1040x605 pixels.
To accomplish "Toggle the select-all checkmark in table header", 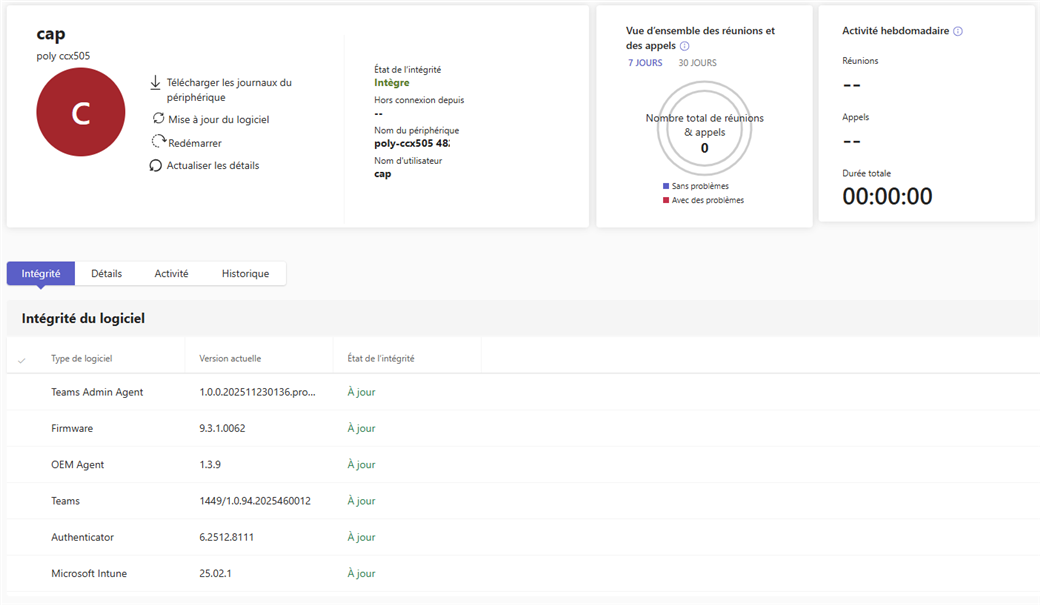I will coord(22,359).
